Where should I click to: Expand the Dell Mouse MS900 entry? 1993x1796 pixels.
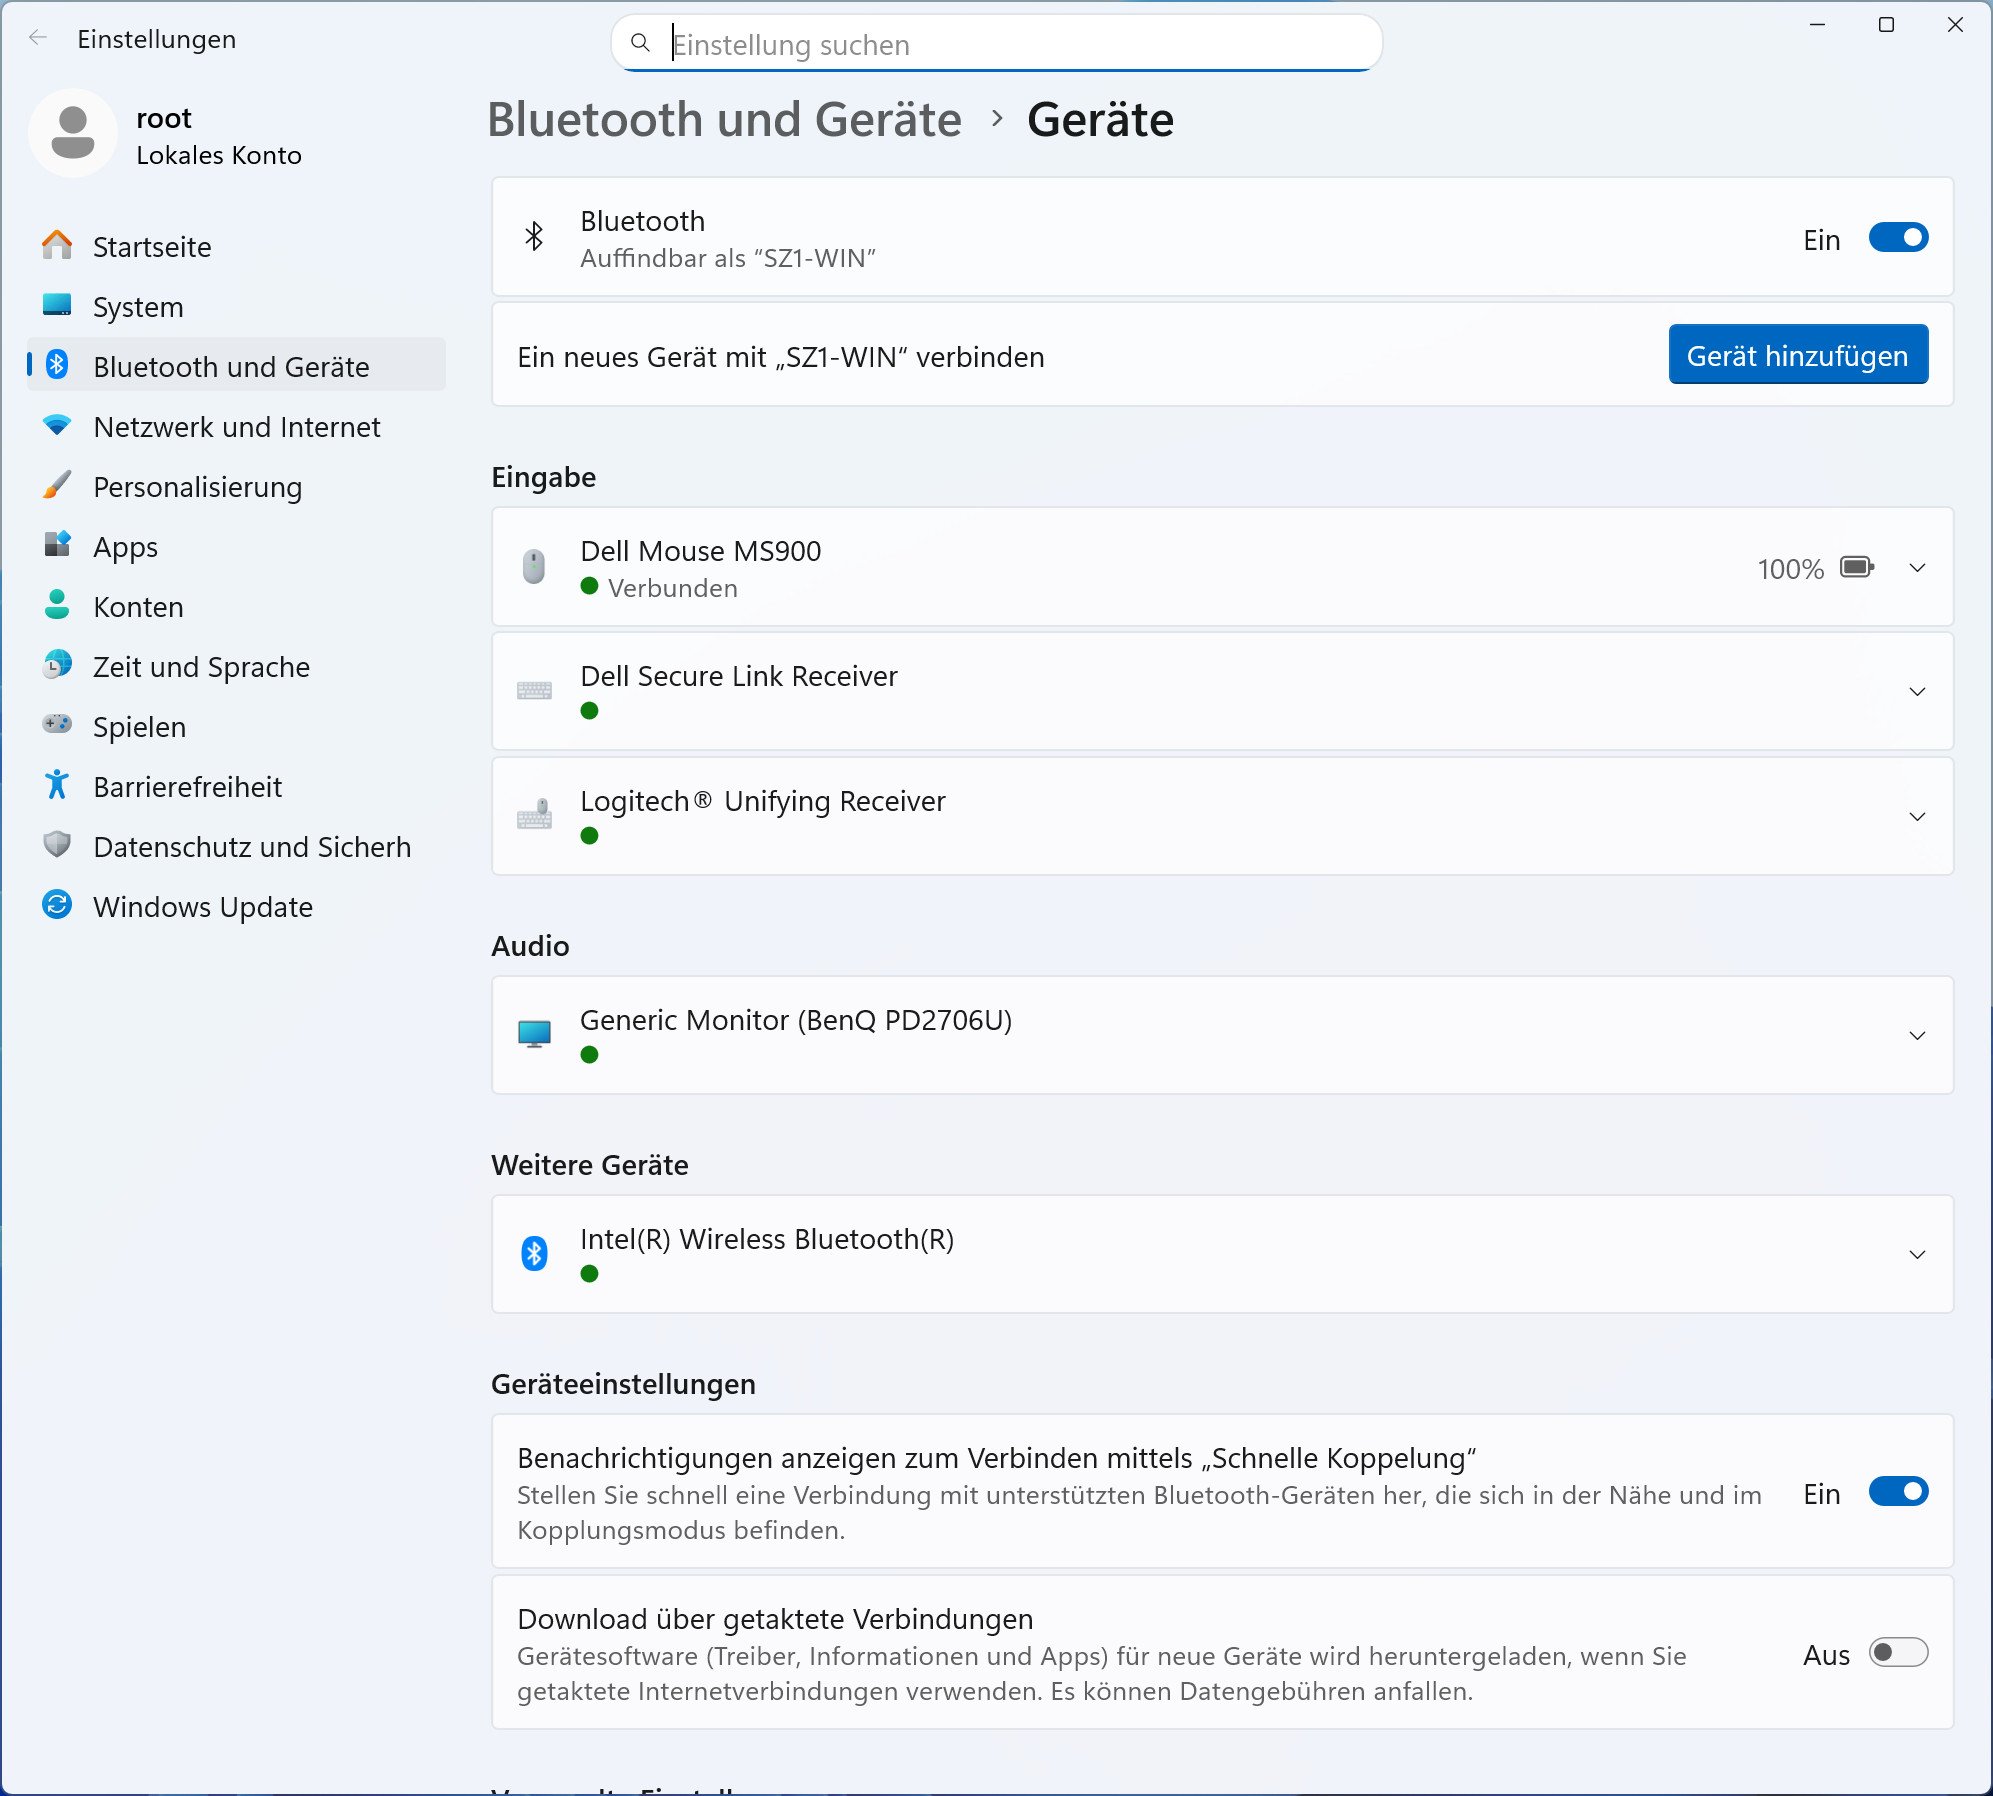[x=1916, y=567]
